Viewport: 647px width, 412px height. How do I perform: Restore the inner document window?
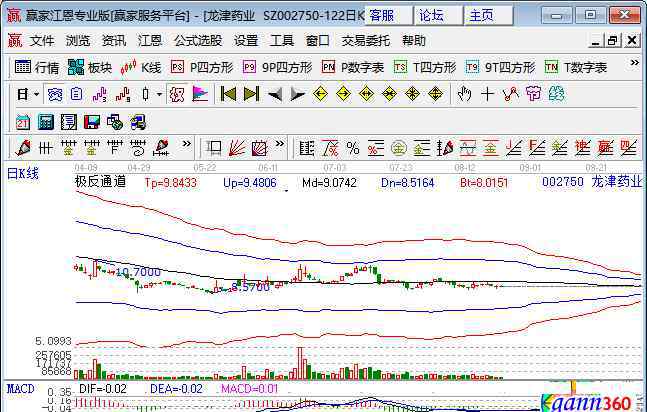pos(613,40)
